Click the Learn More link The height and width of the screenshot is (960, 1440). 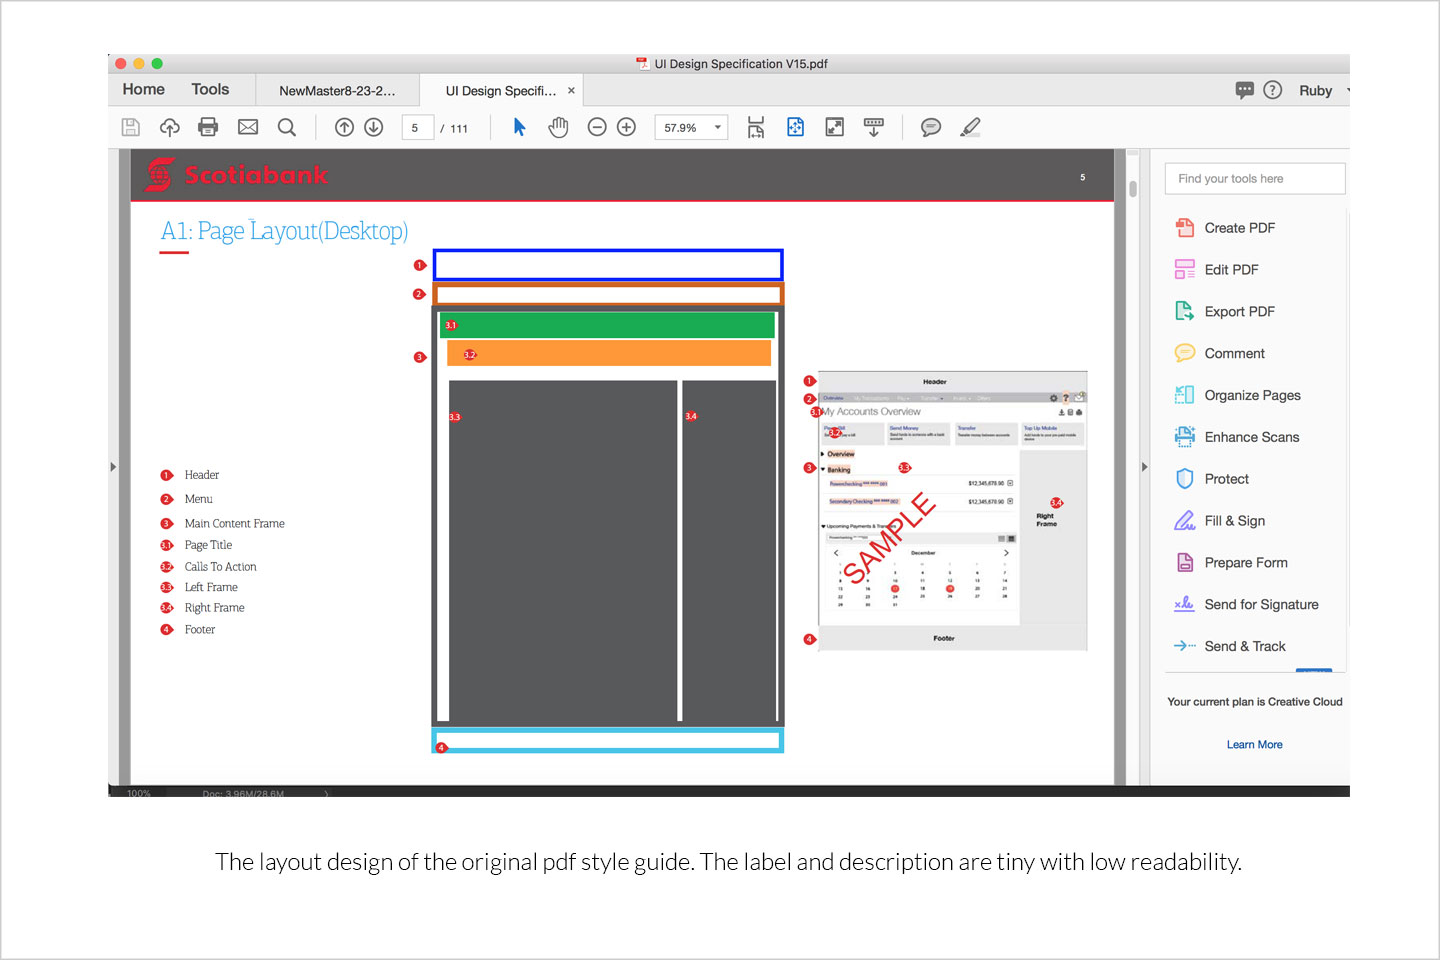pos(1254,745)
